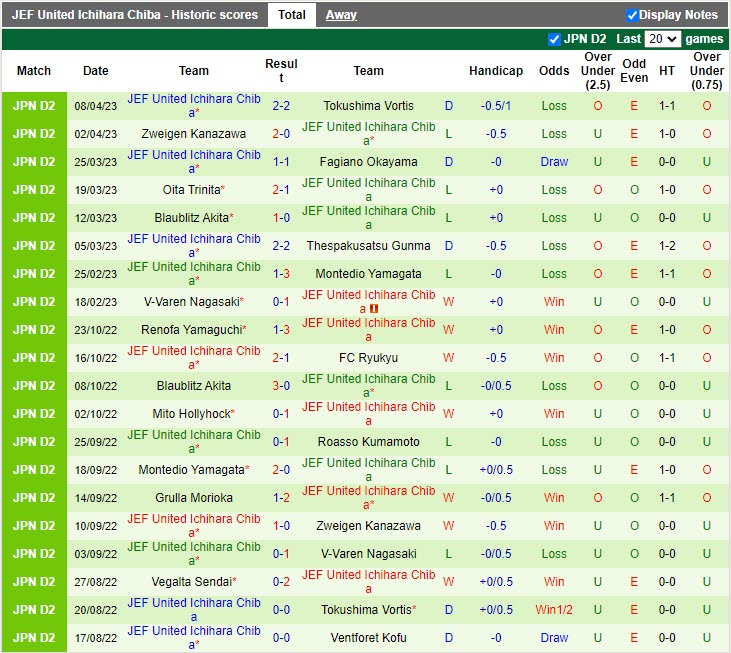Image resolution: width=731 pixels, height=653 pixels.
Task: Click the Odds column header
Action: point(554,71)
